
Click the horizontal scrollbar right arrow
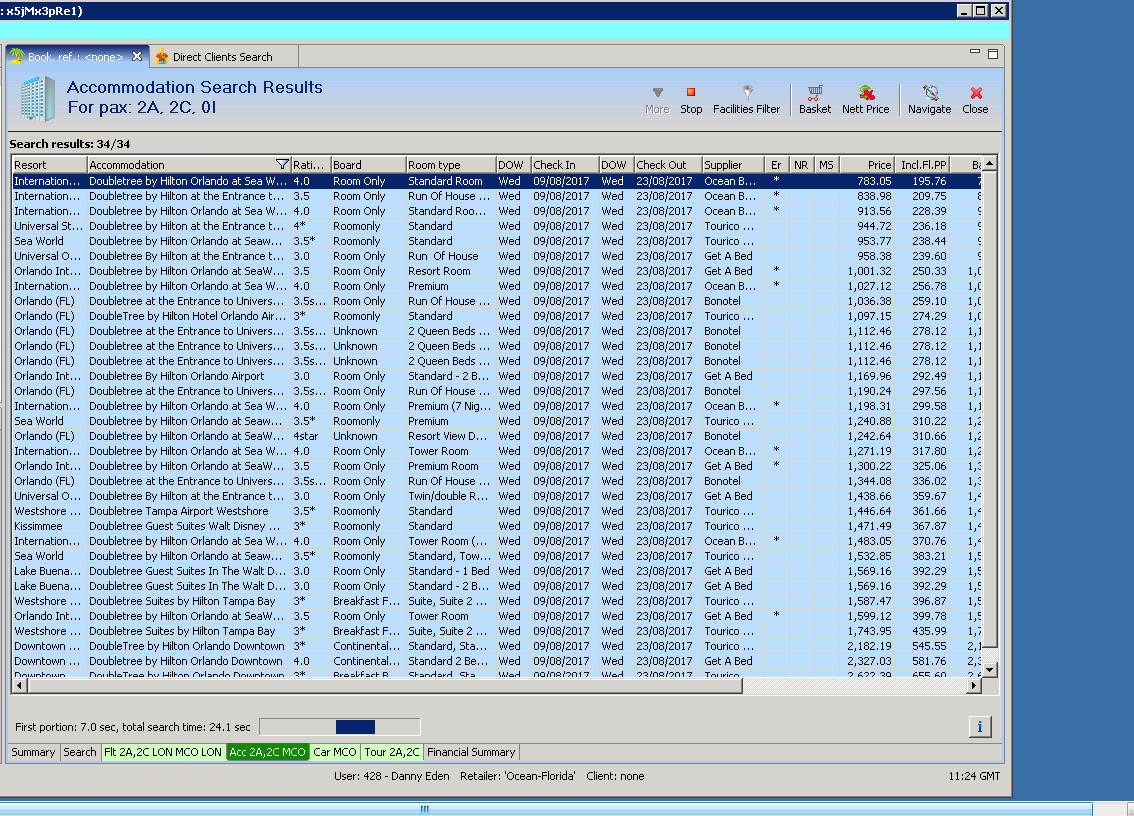974,685
